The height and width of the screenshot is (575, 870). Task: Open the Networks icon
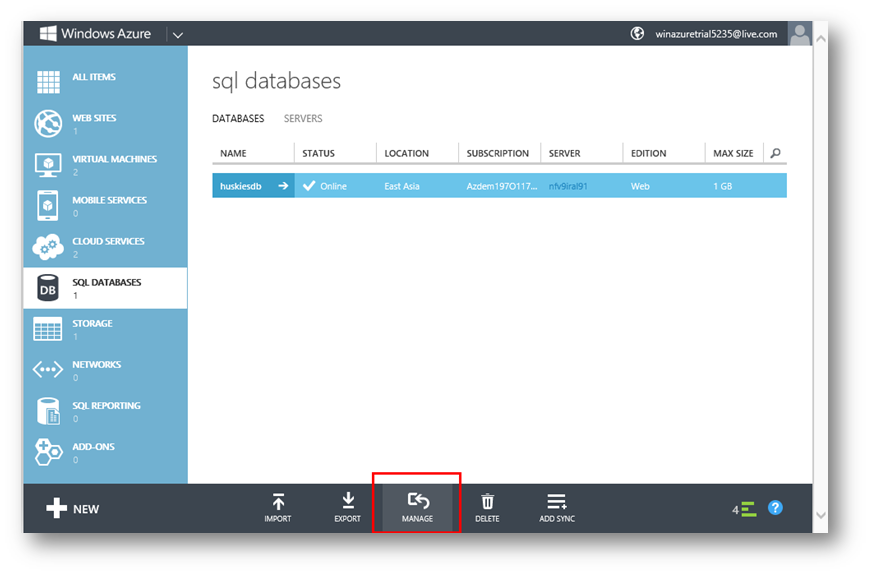point(48,369)
